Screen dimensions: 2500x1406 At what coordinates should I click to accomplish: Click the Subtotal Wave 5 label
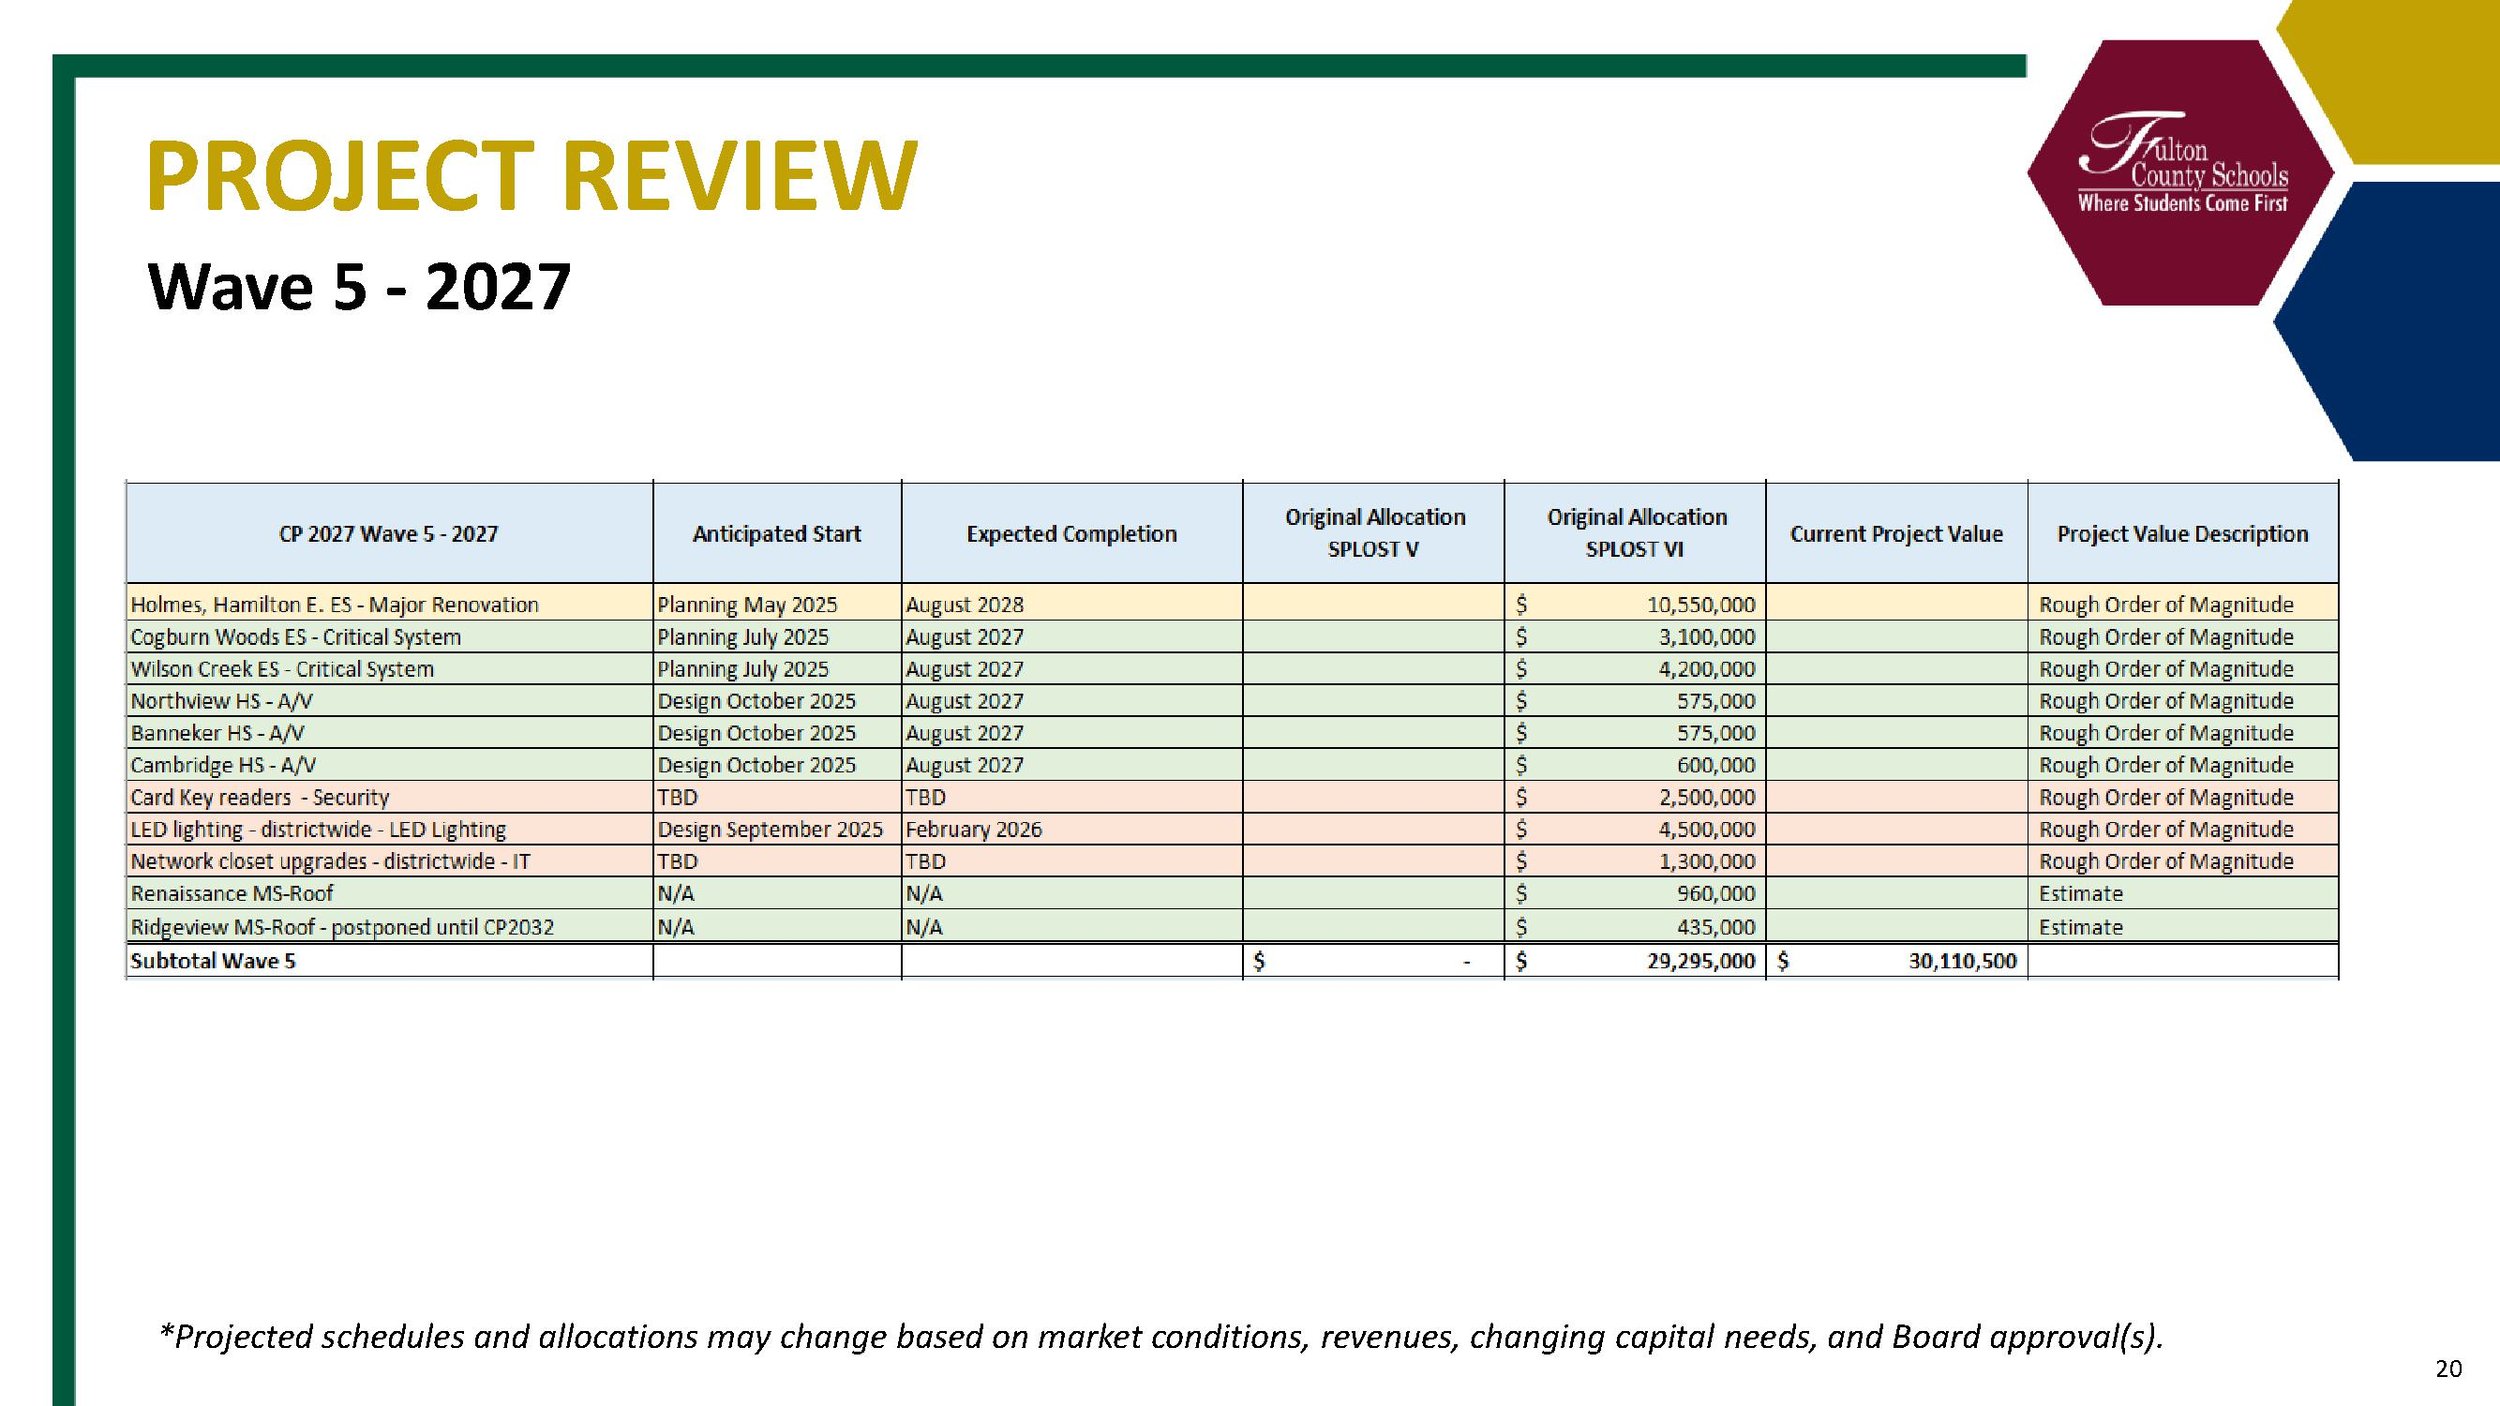point(213,961)
